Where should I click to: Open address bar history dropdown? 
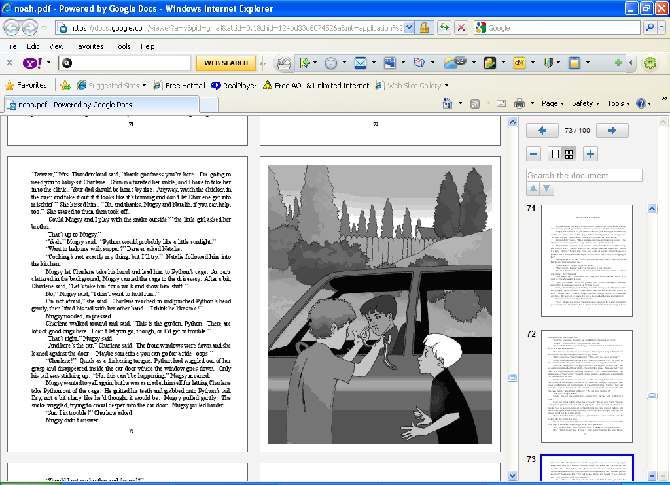point(409,28)
